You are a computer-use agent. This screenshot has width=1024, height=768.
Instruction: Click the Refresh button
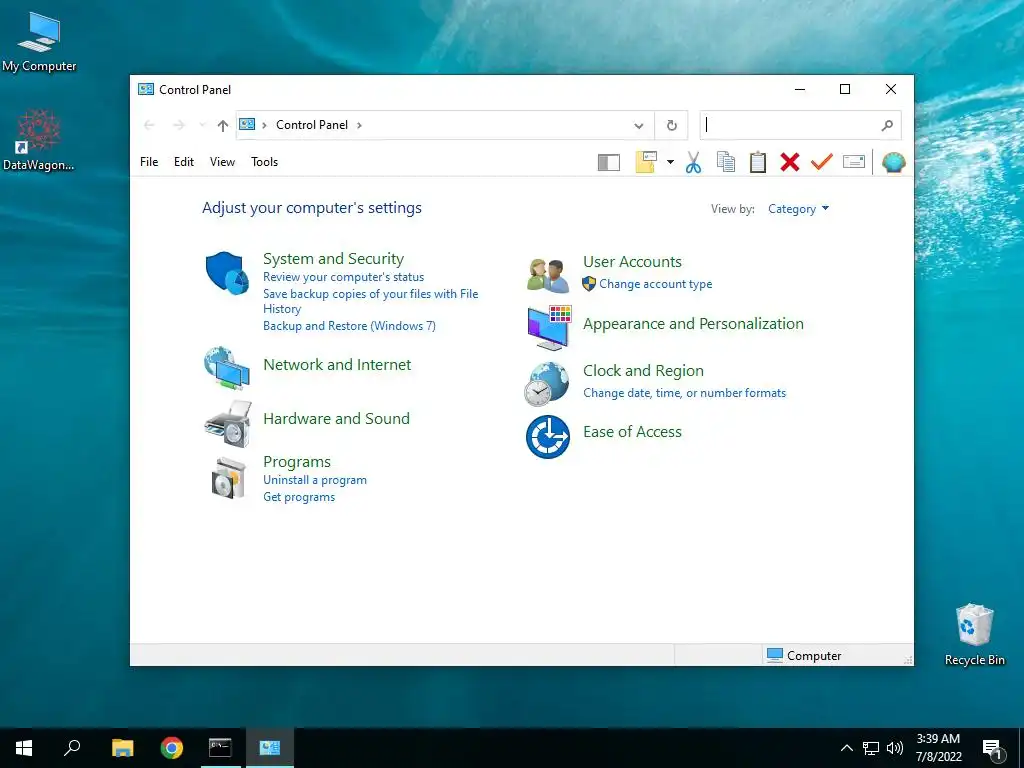click(671, 125)
